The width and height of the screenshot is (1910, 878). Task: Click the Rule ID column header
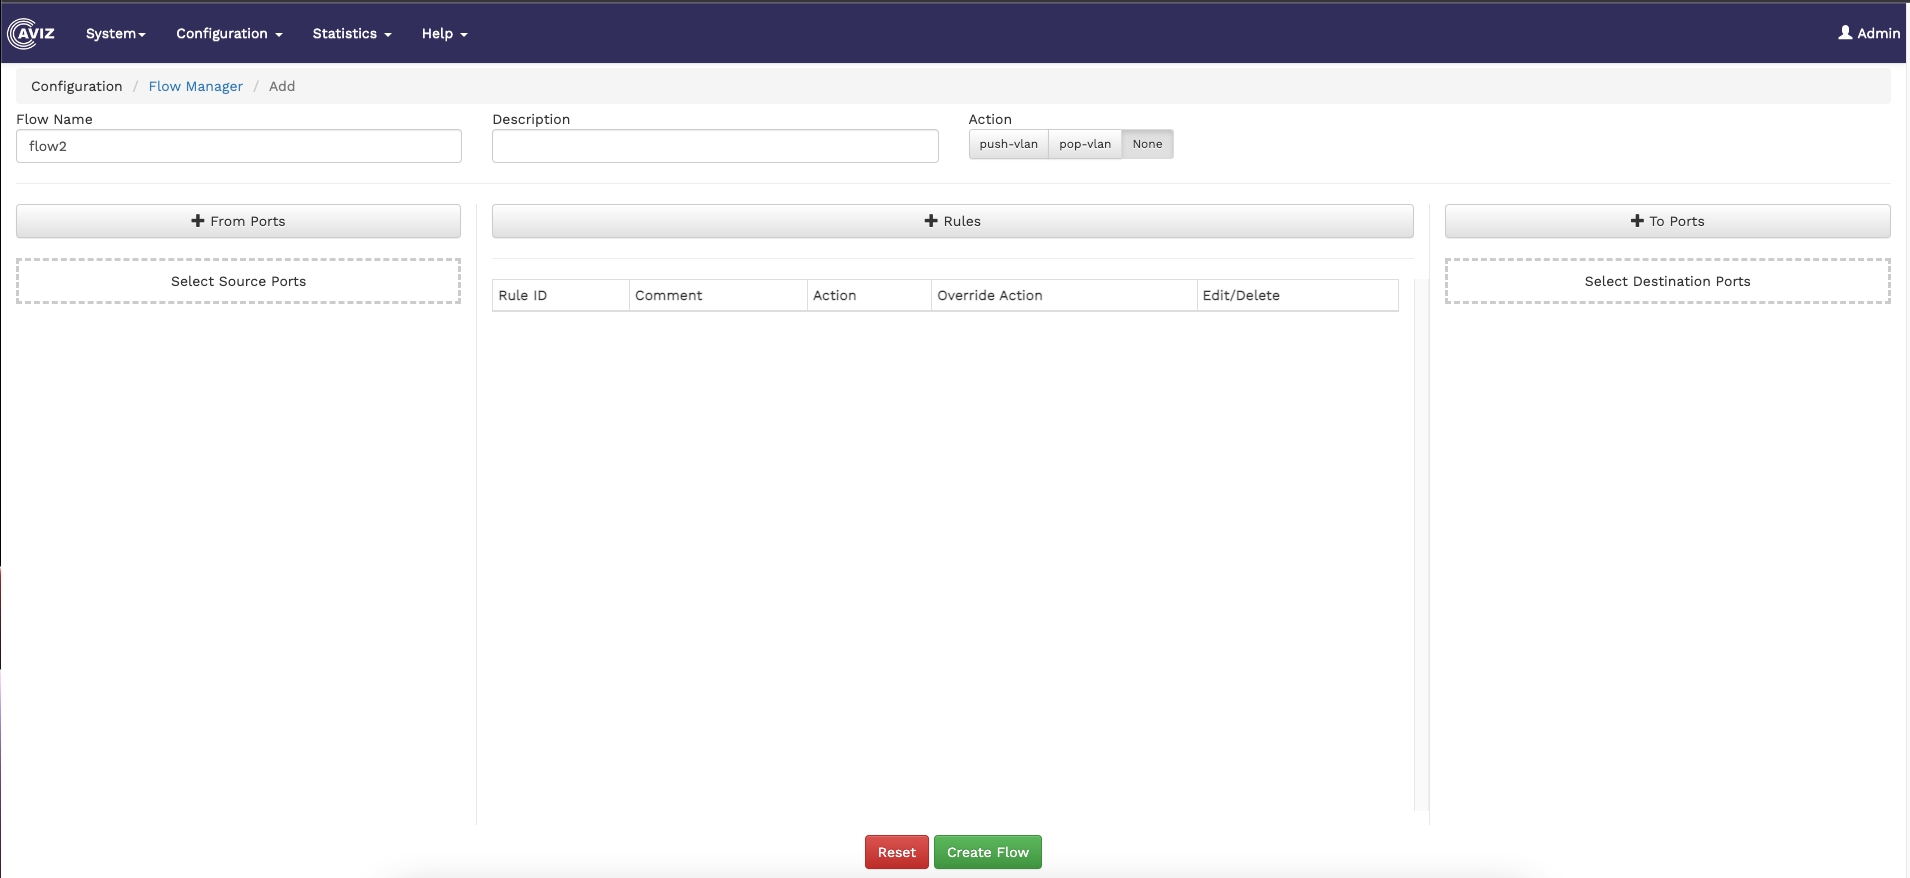(x=523, y=296)
